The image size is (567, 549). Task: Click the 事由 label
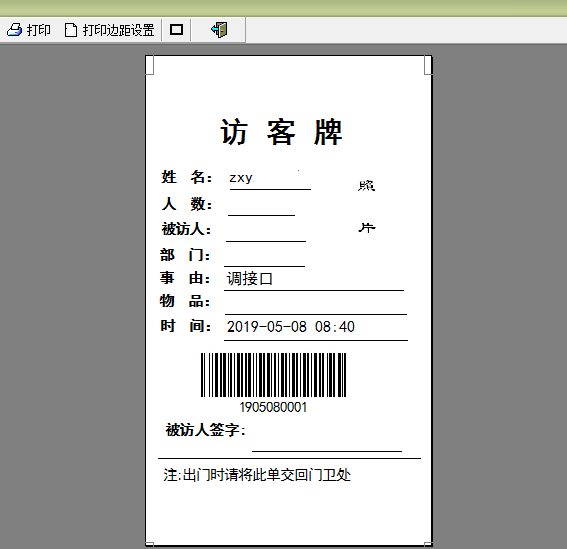tap(184, 278)
